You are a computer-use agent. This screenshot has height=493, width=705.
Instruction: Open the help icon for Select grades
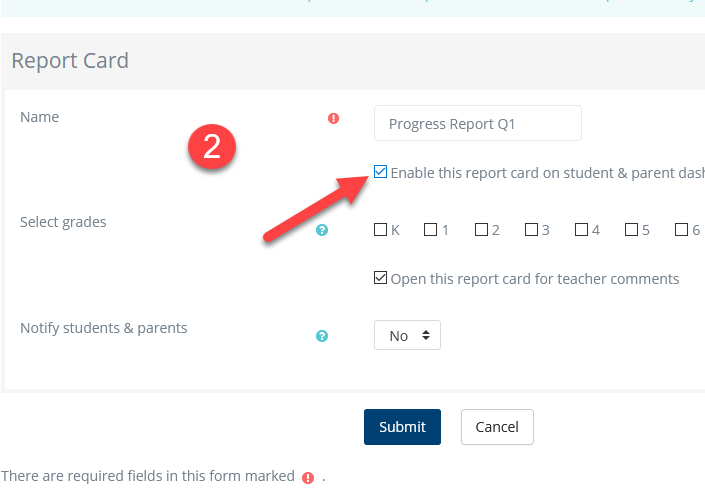pyautogui.click(x=322, y=230)
